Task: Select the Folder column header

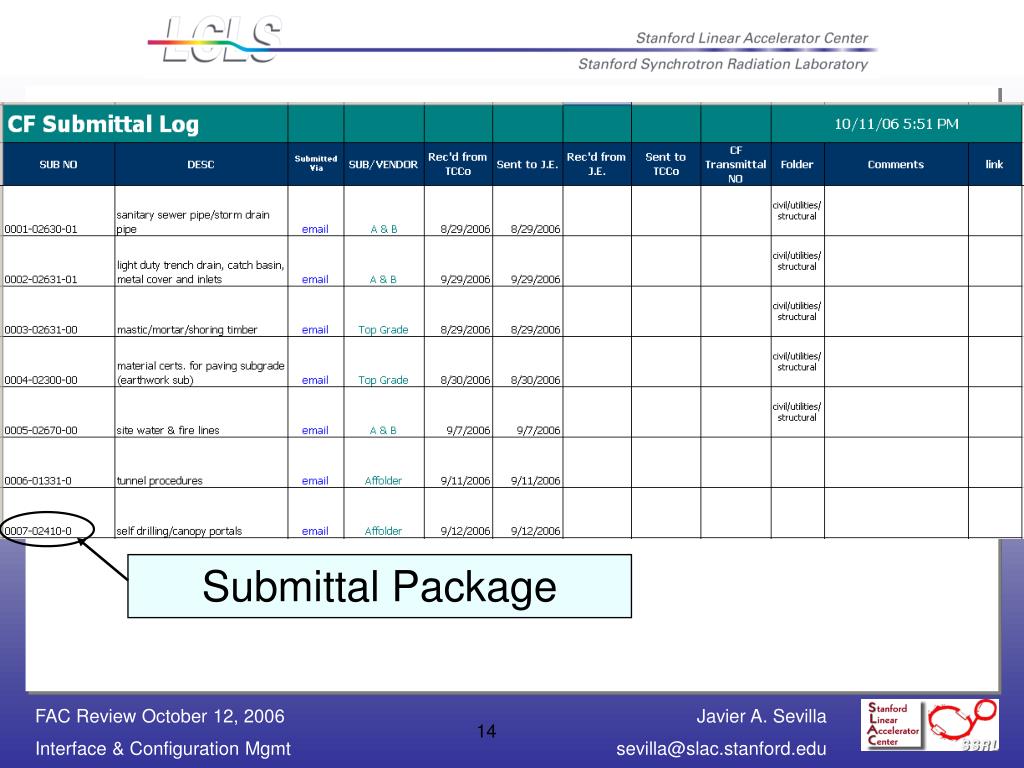Action: (797, 165)
